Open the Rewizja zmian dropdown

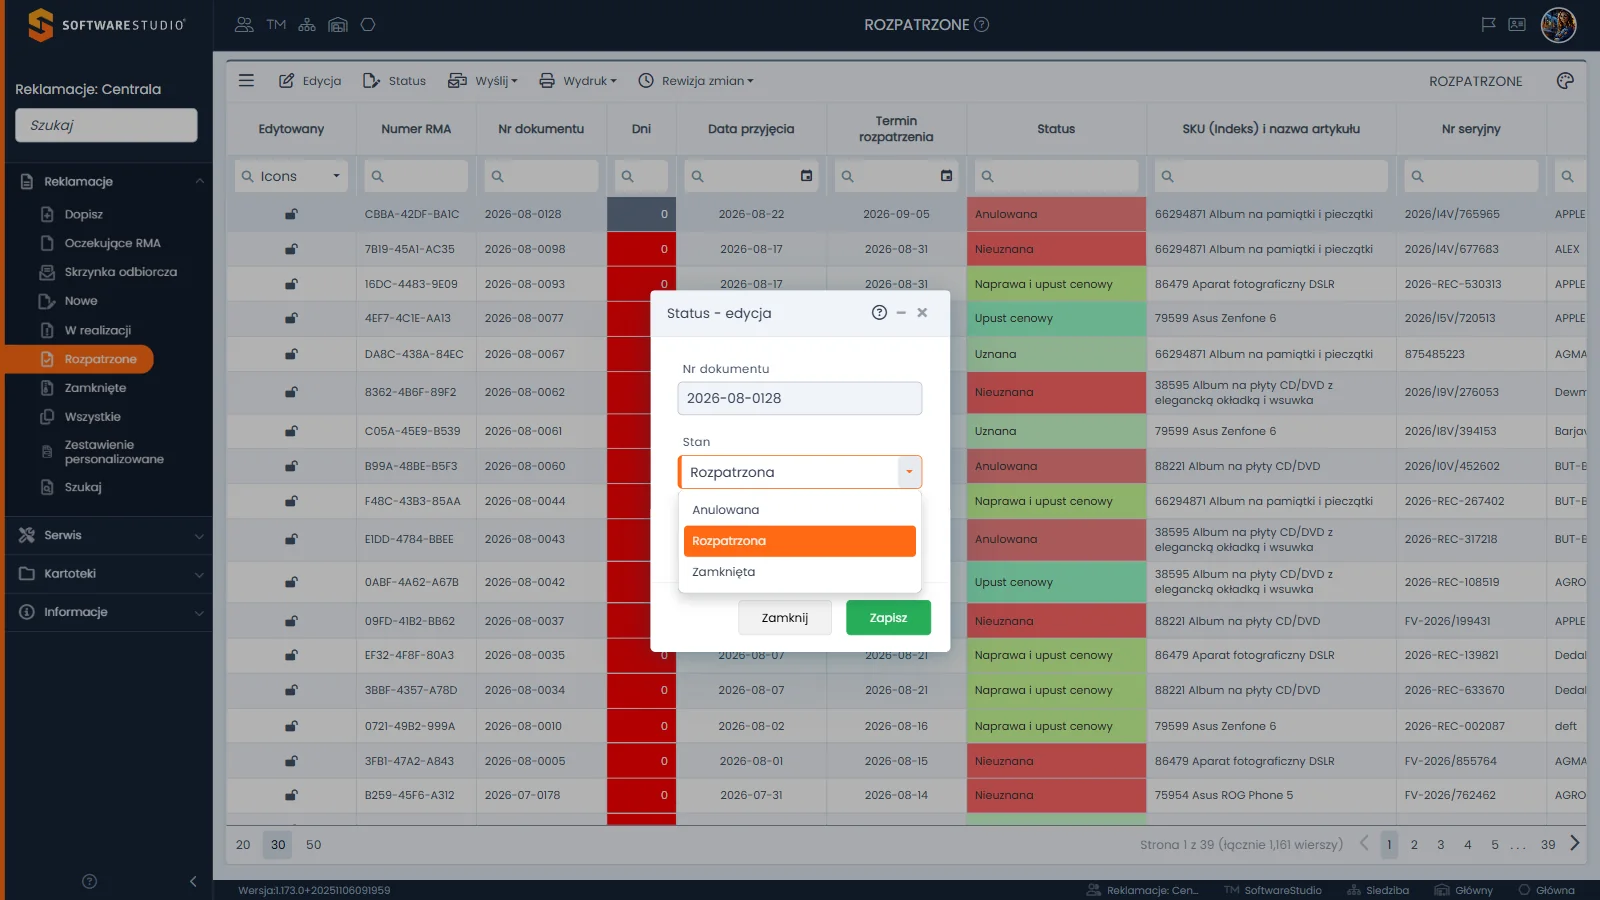(696, 81)
